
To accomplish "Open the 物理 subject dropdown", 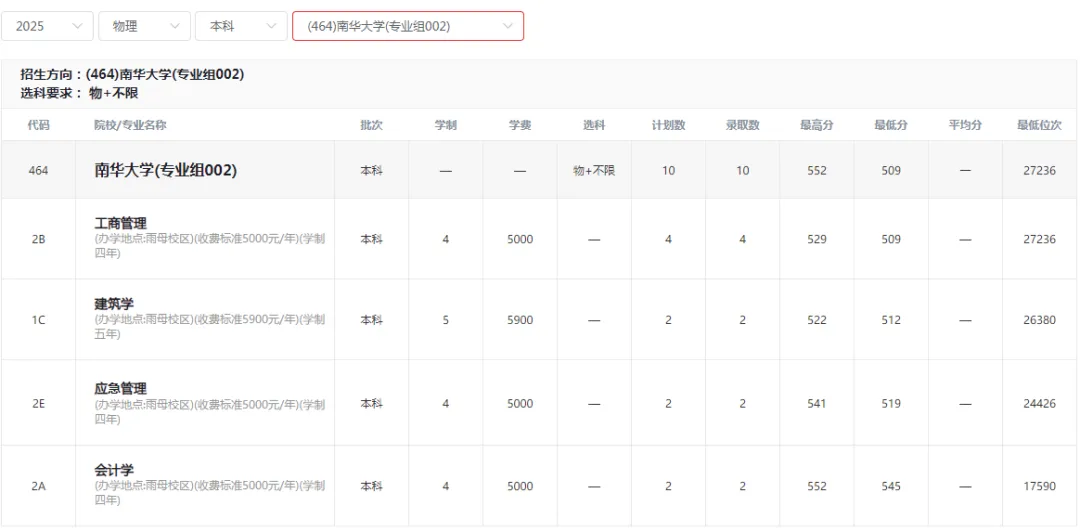I will pos(144,26).
